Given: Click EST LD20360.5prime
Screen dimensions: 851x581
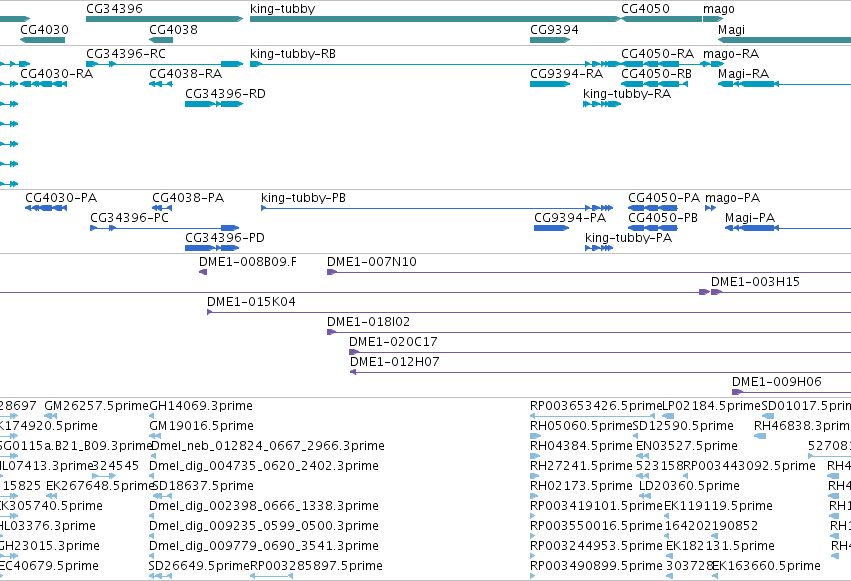Looking at the screenshot, I should point(645,496).
